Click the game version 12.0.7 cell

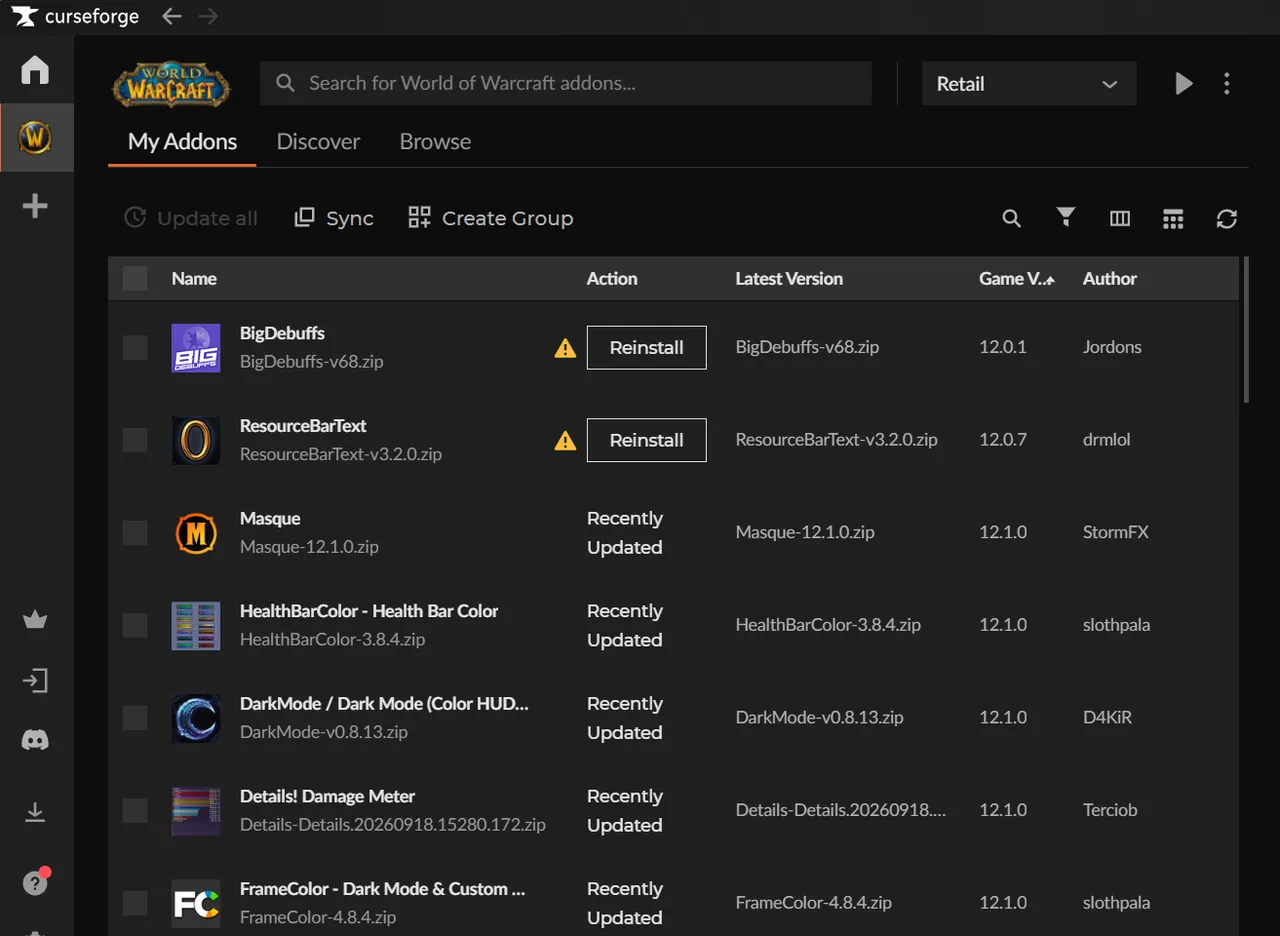click(x=1003, y=440)
